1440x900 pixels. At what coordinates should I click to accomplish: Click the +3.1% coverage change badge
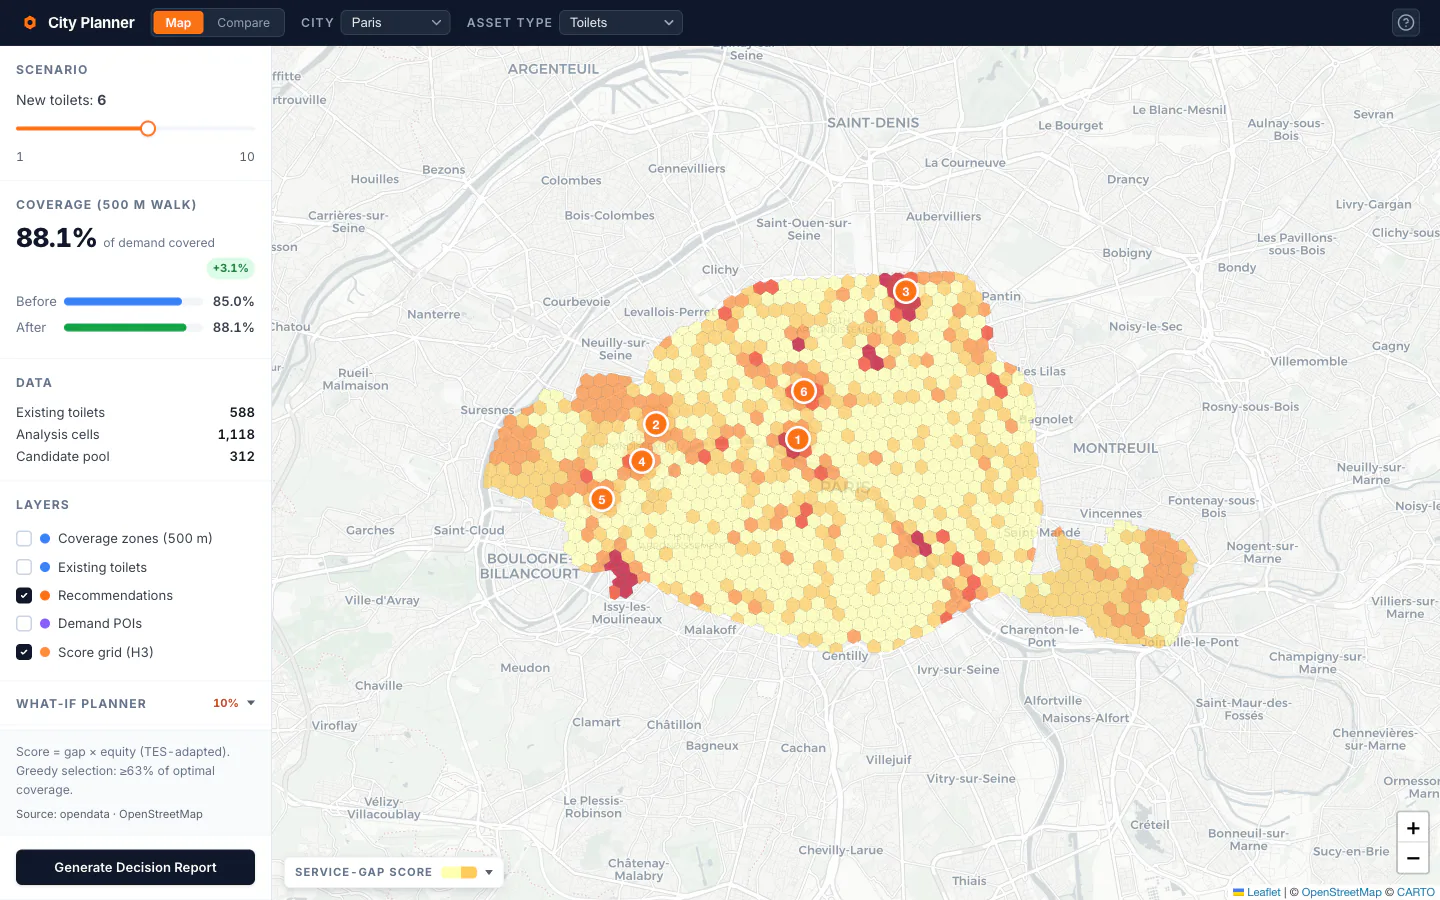pos(231,268)
